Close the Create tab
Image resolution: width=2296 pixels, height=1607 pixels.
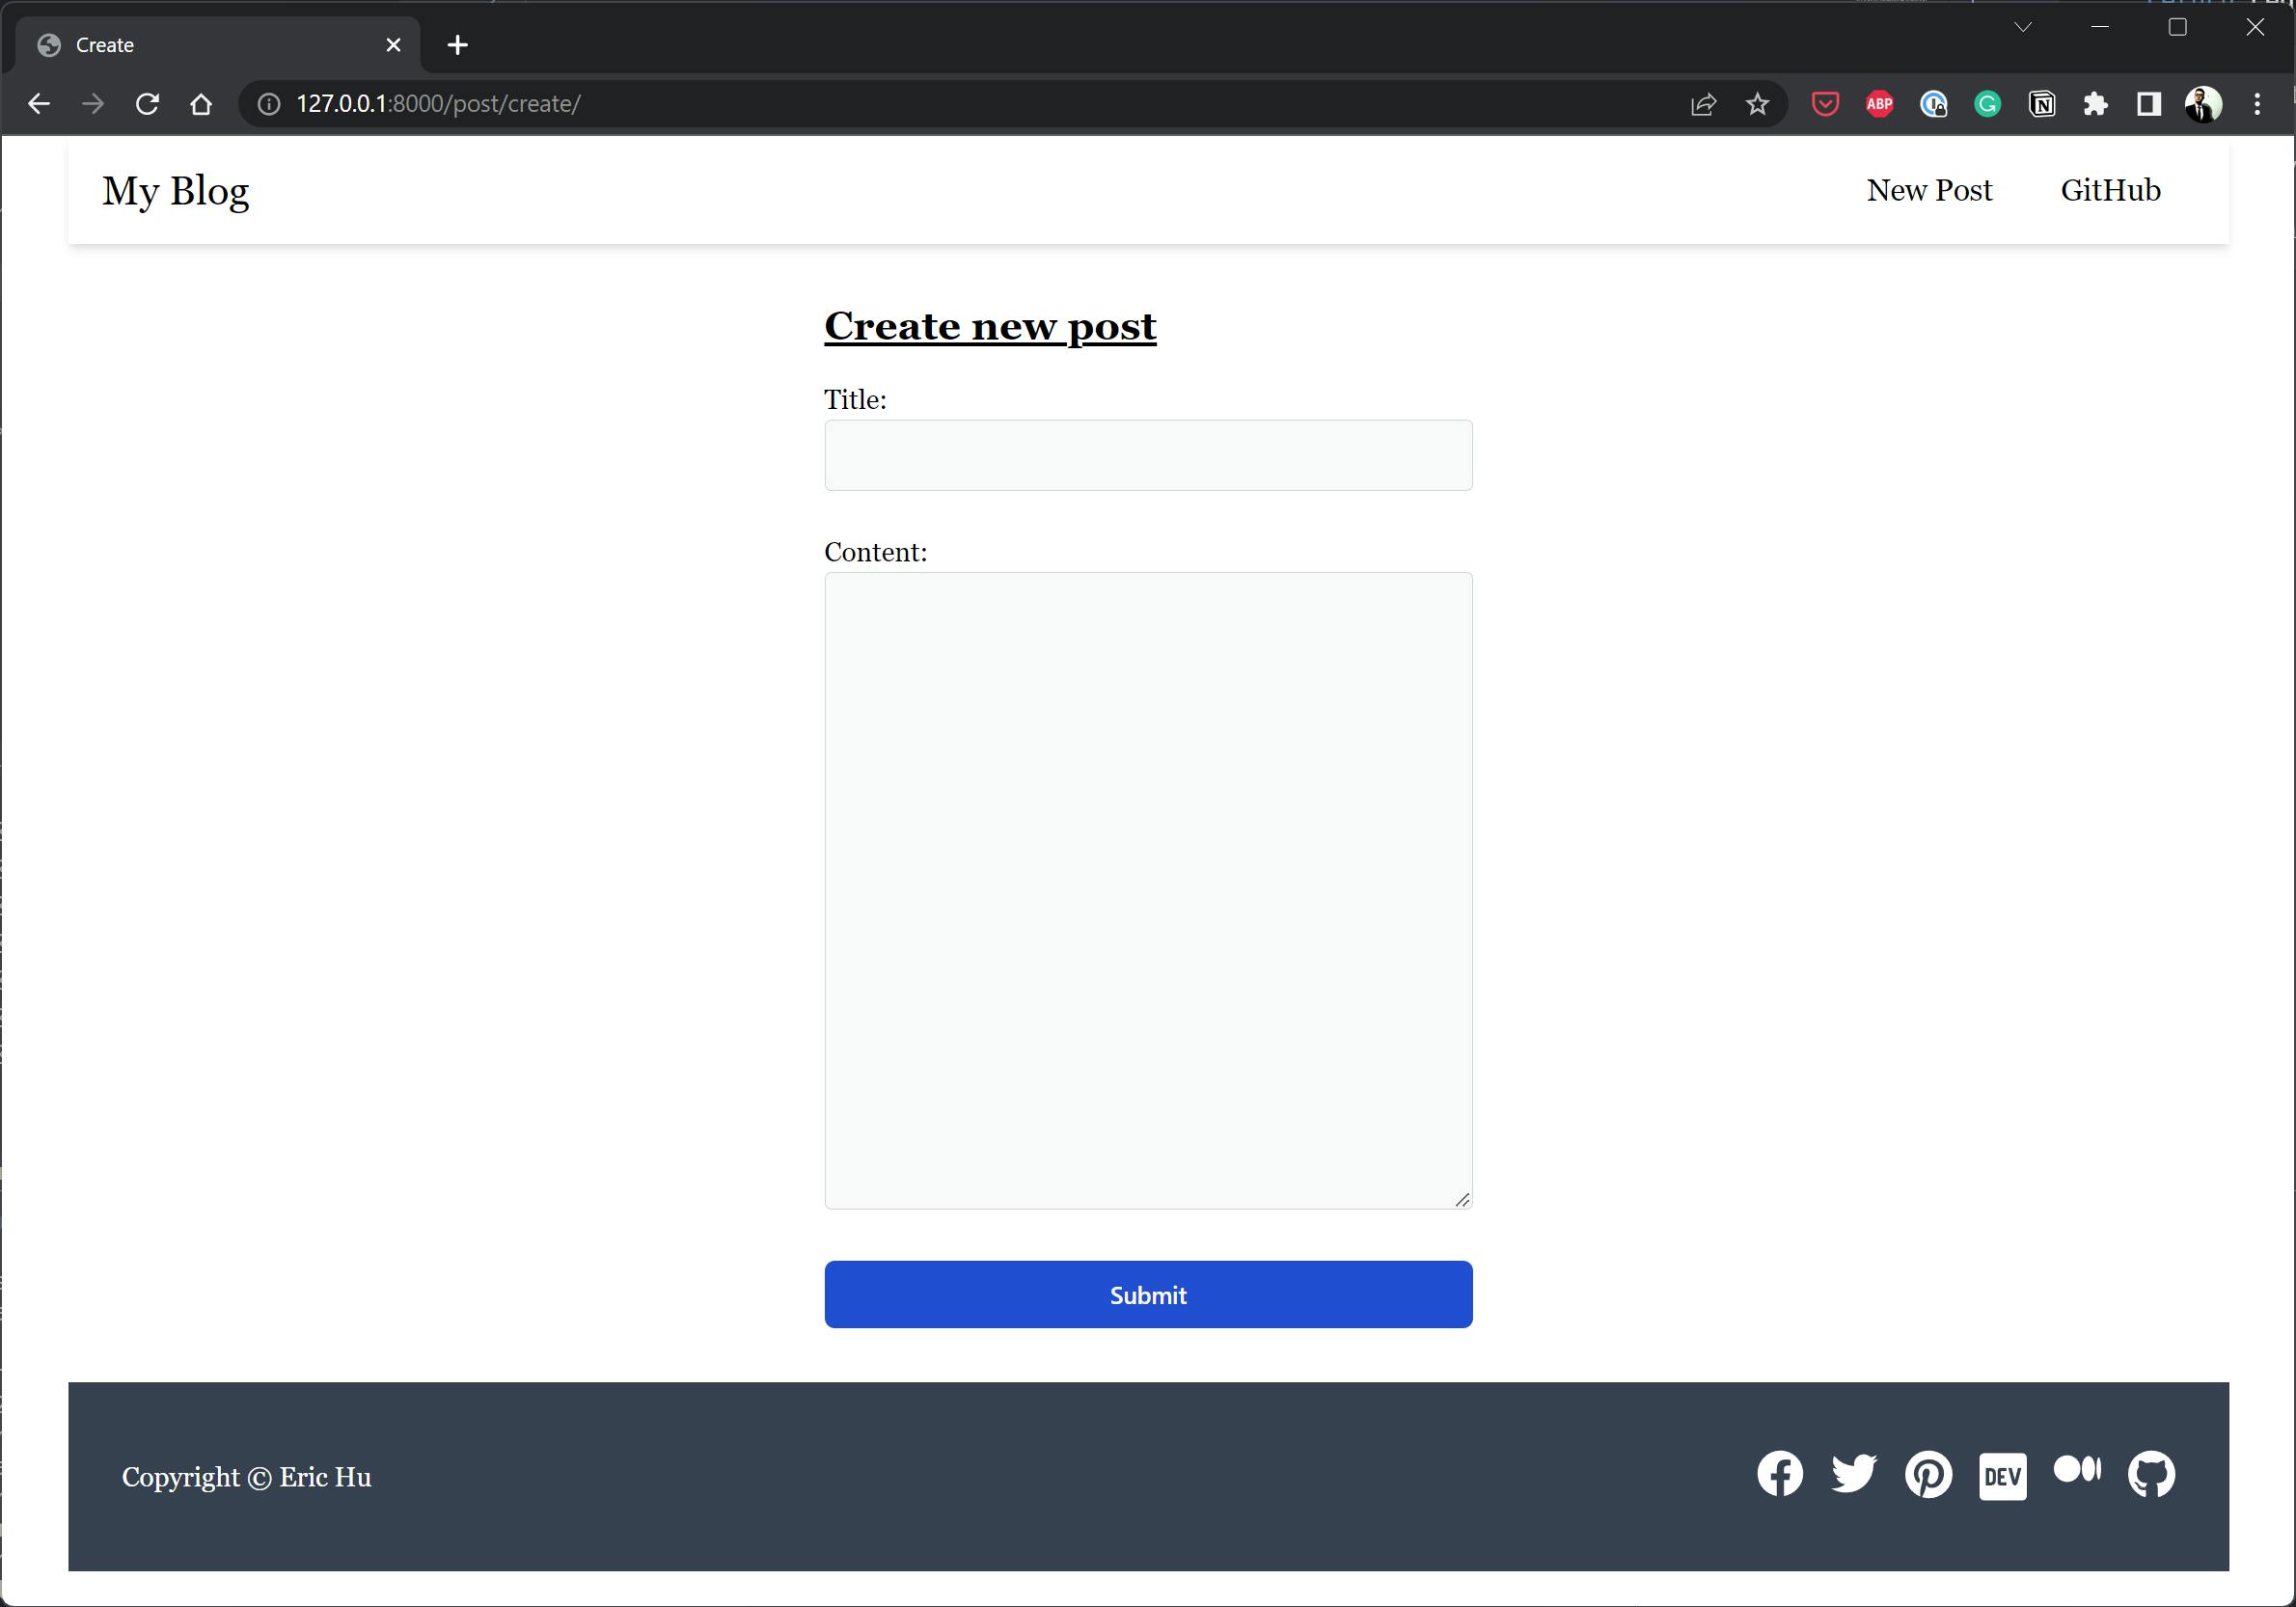[x=393, y=45]
